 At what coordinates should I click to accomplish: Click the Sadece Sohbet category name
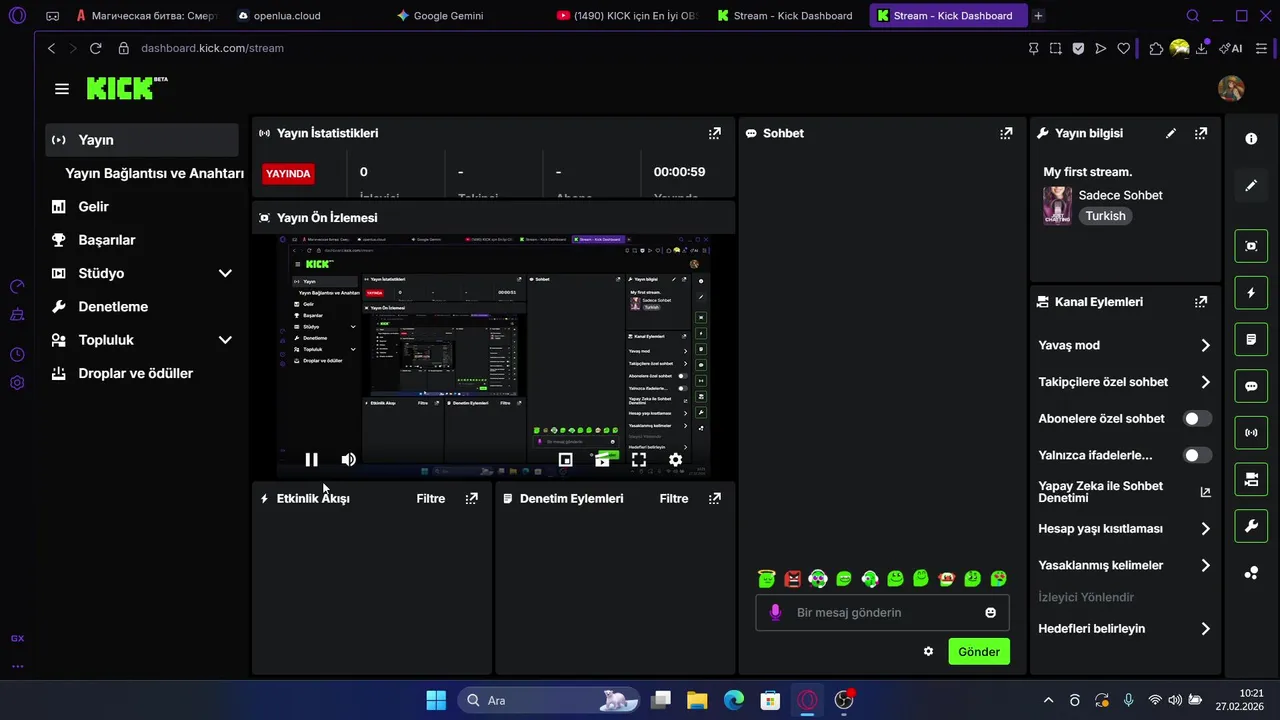(x=1120, y=195)
